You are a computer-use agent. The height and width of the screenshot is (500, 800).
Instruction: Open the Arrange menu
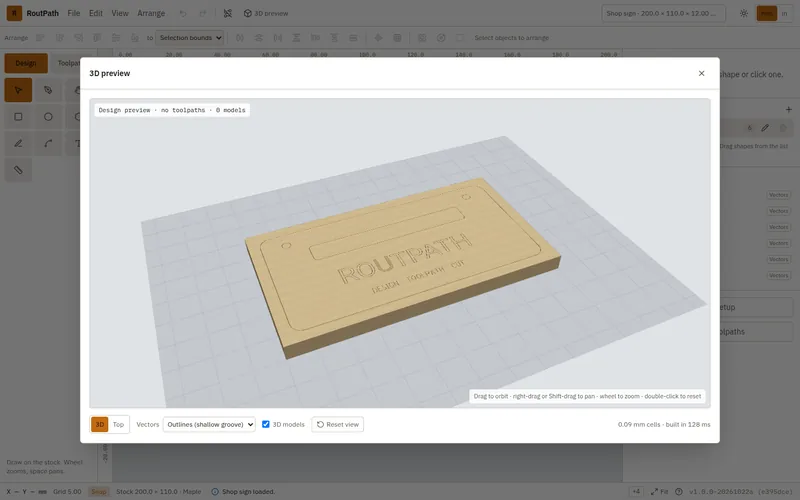(151, 13)
